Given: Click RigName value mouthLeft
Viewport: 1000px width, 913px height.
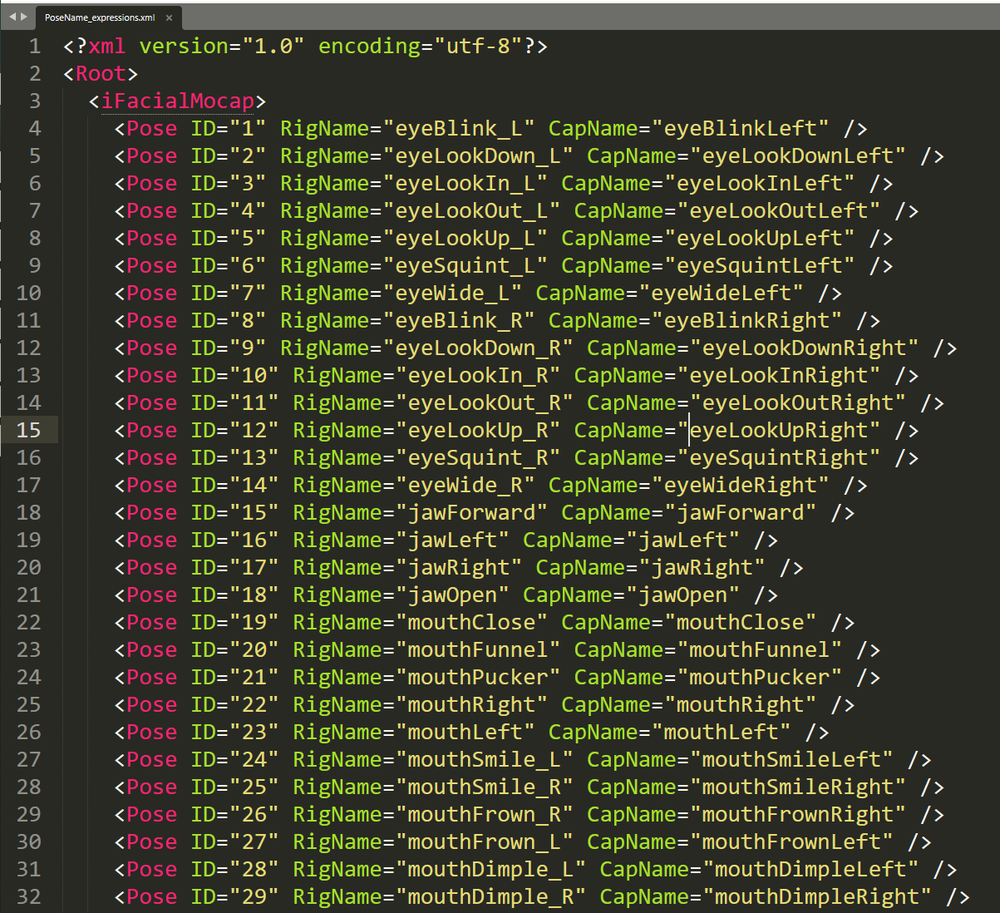Looking at the screenshot, I should [x=465, y=732].
